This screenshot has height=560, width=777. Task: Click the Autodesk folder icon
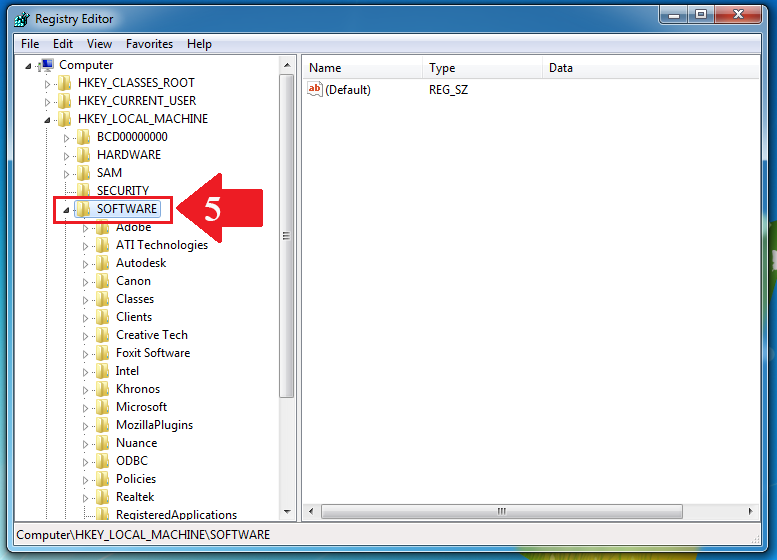coord(103,263)
